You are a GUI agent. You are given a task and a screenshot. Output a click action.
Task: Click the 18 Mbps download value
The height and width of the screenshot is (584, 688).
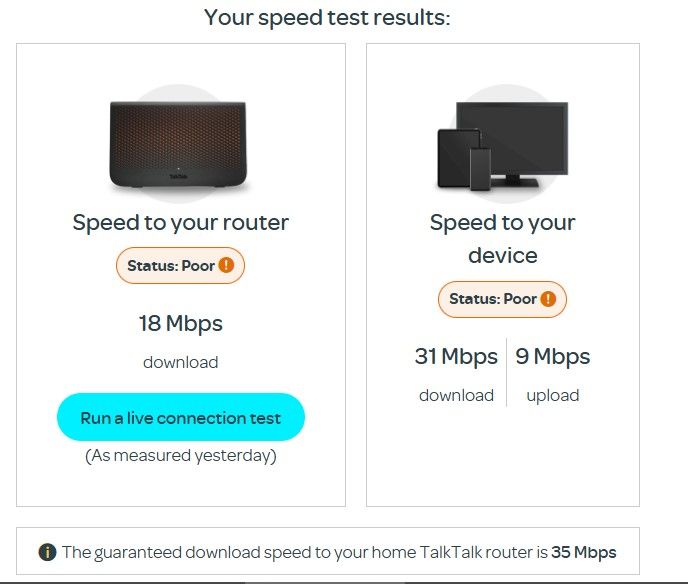pos(180,324)
